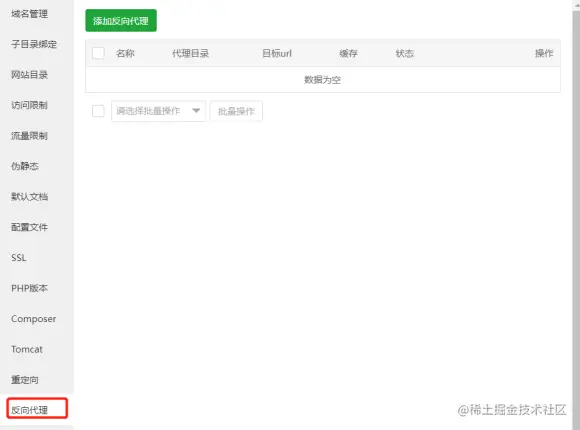Open the 域名管理 sidebar tab
This screenshot has height=430, width=580.
pyautogui.click(x=29, y=14)
